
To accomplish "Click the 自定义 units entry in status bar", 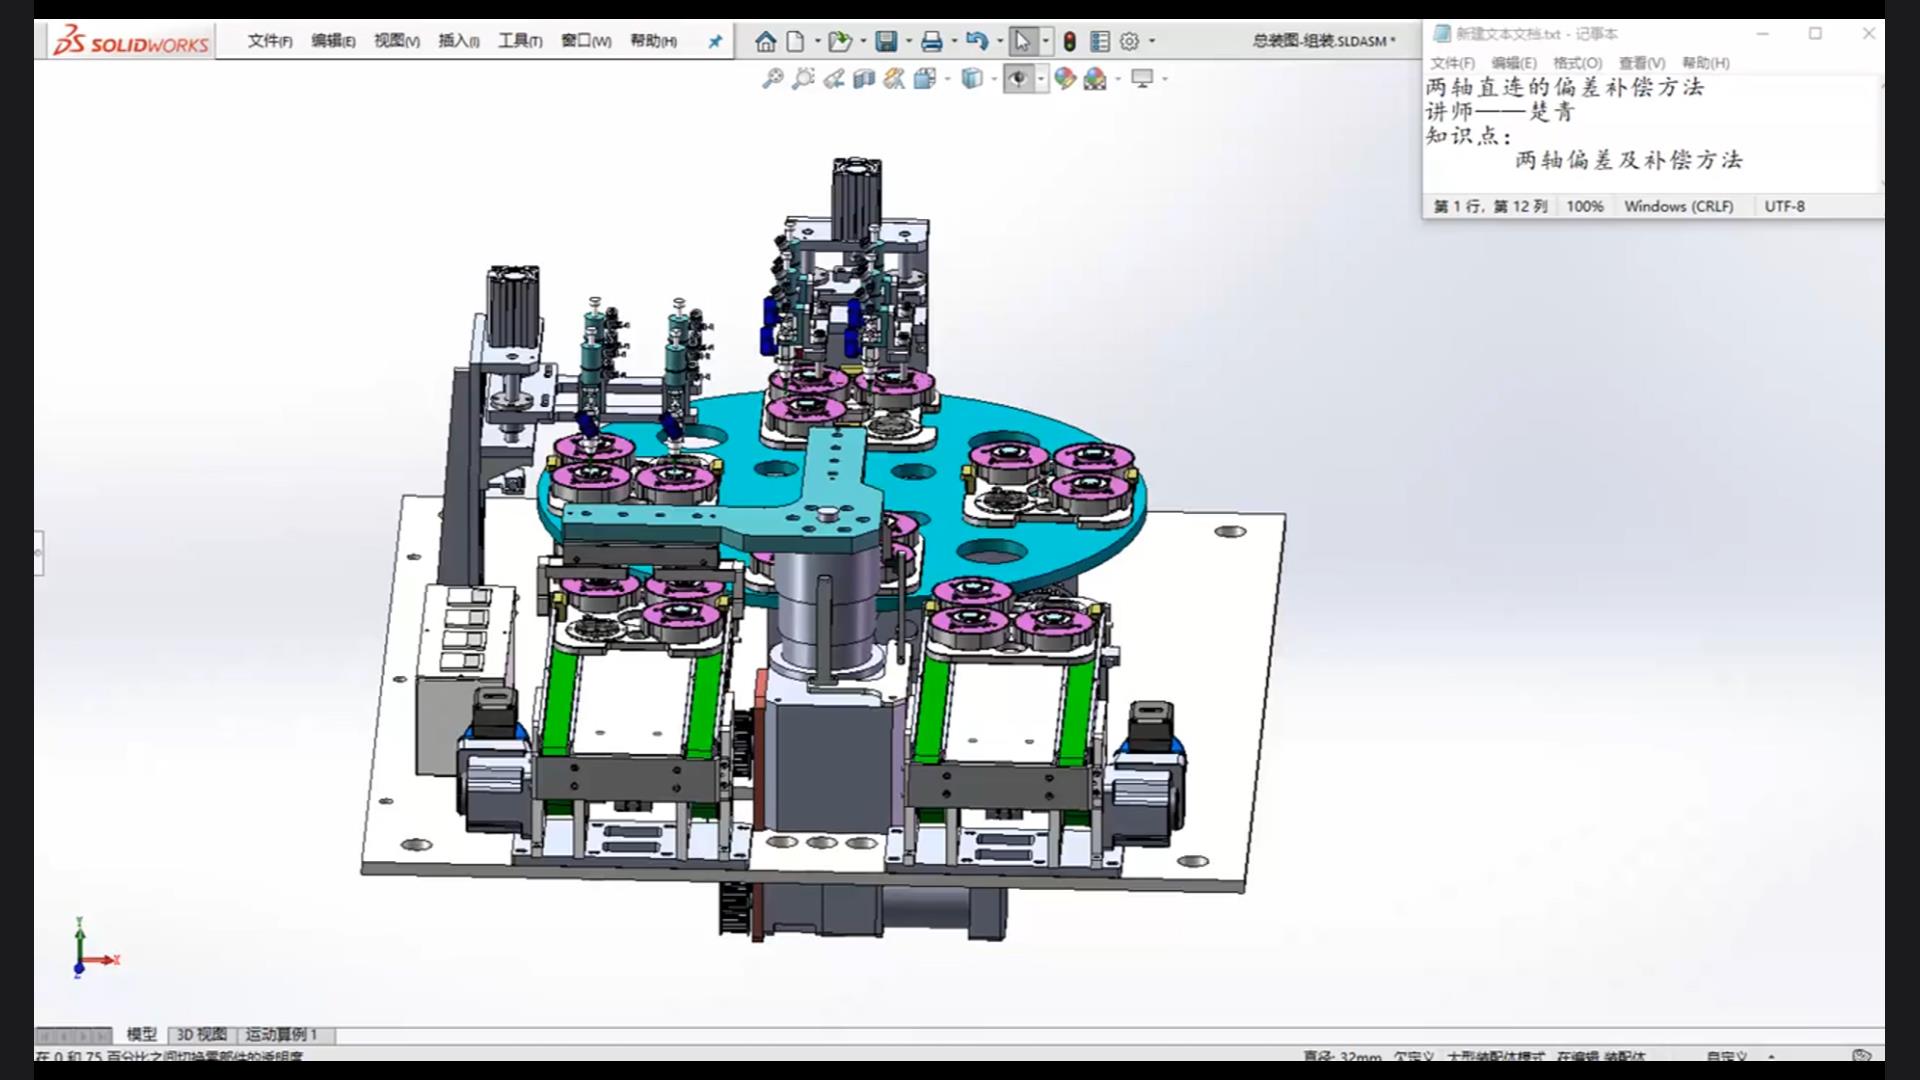I will pyautogui.click(x=1727, y=1056).
